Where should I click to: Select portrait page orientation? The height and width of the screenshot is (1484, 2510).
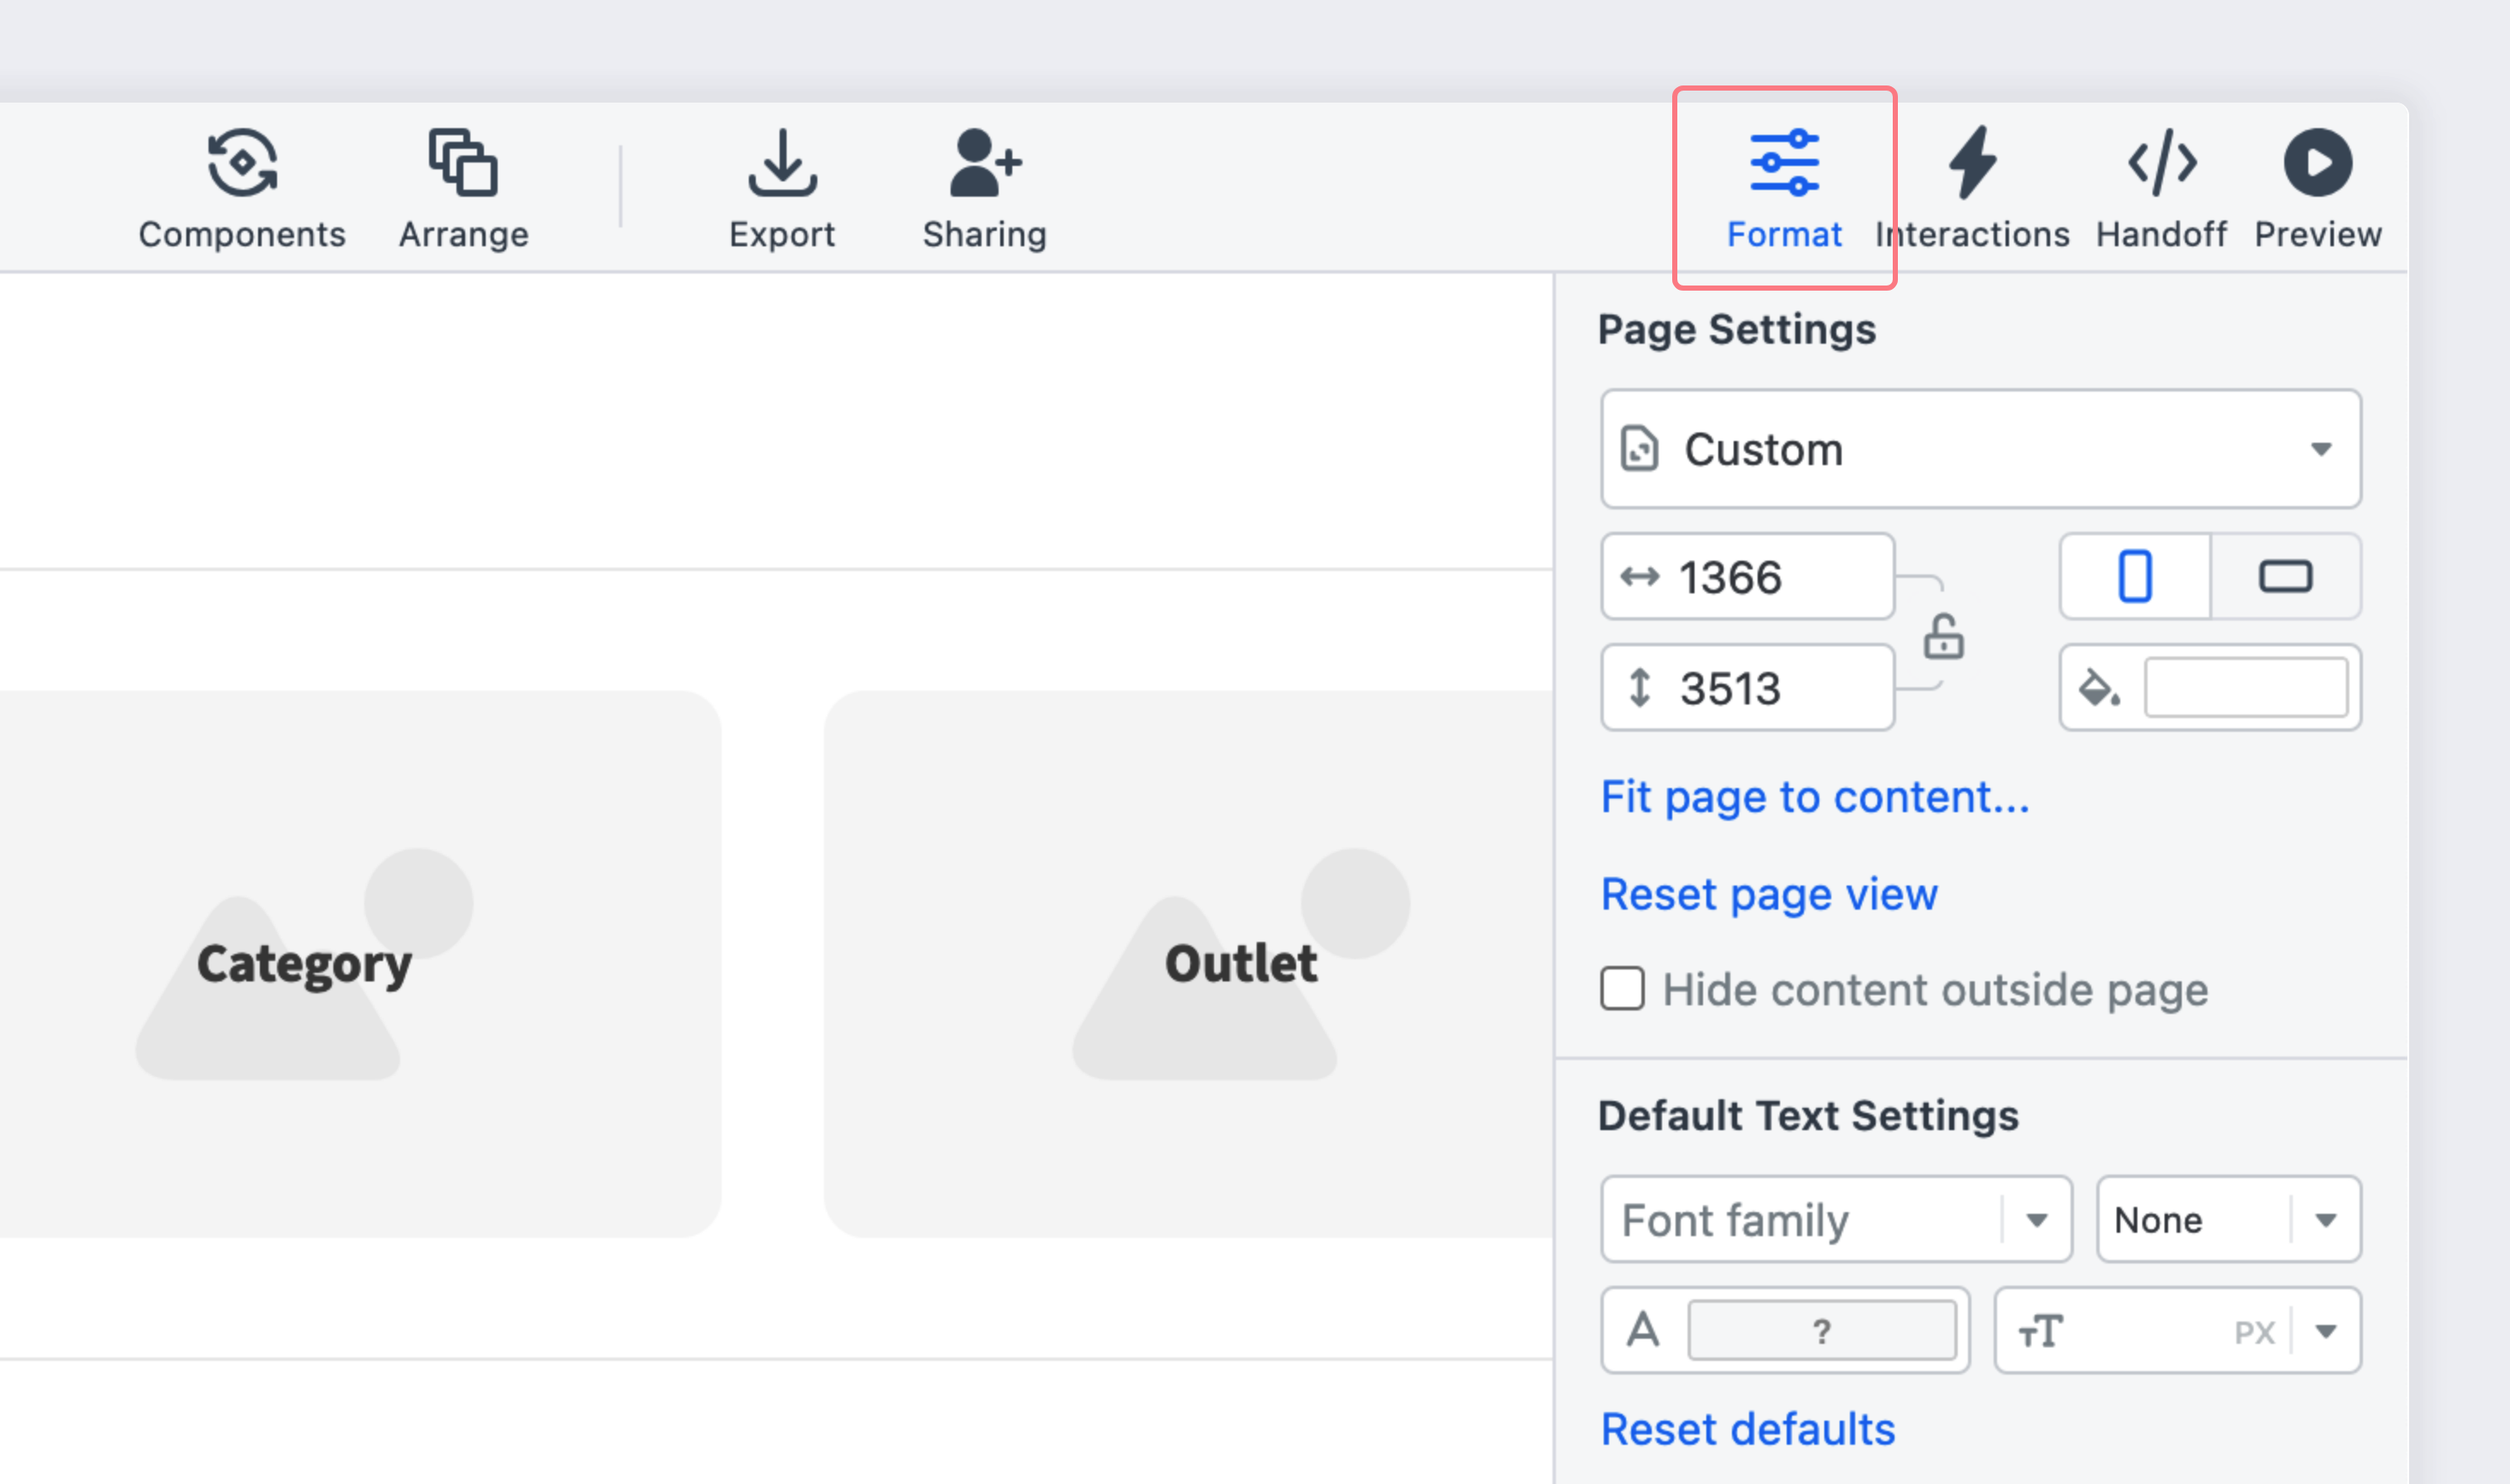point(2135,577)
